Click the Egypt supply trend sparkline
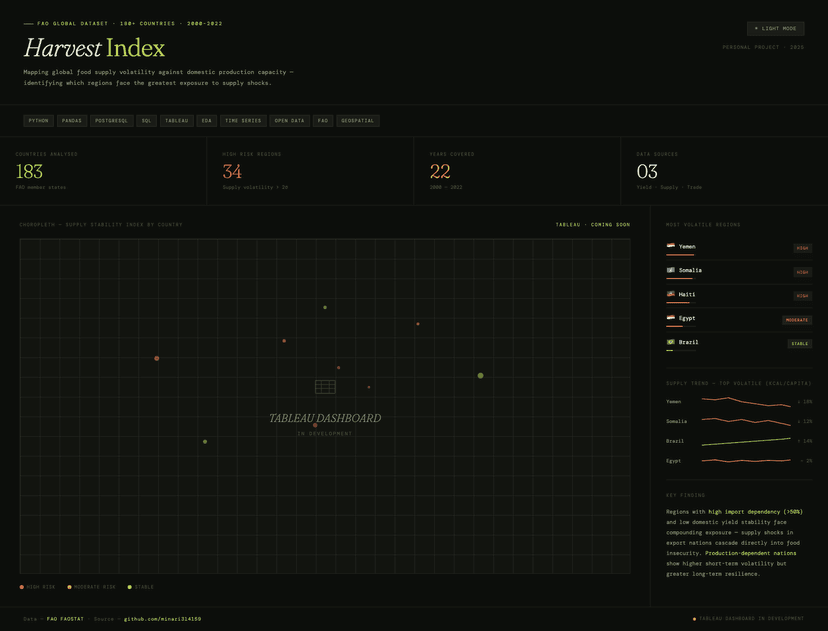828x631 pixels. click(x=746, y=460)
